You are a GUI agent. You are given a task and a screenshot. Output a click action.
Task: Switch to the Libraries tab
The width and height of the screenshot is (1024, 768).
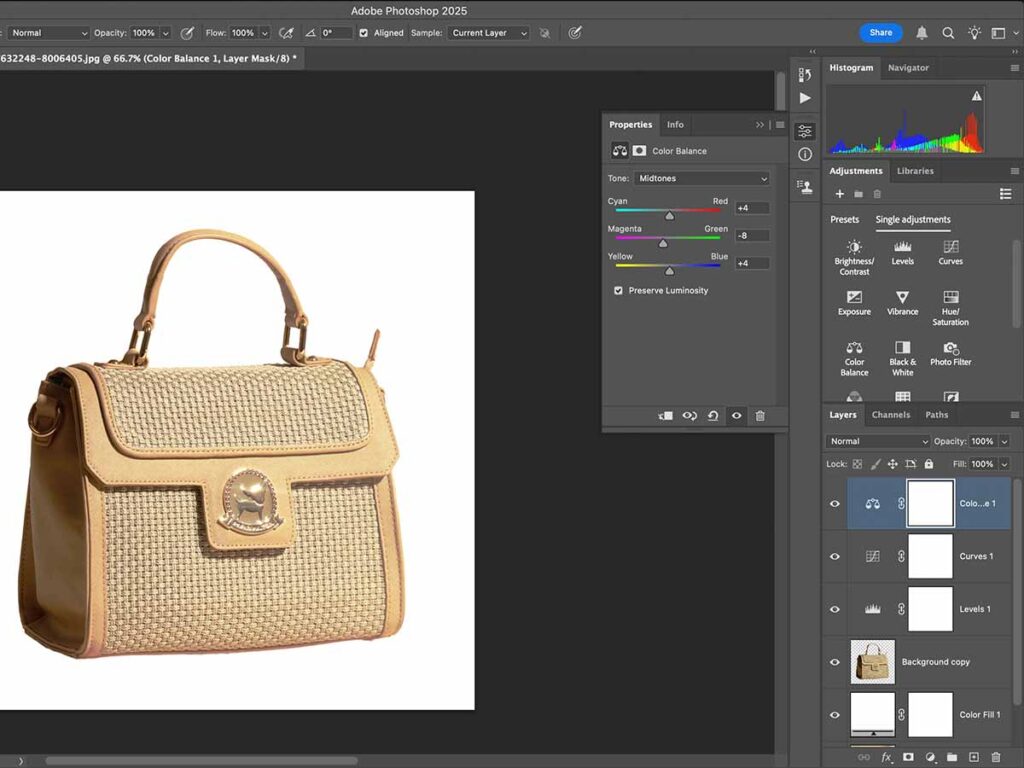pos(915,170)
